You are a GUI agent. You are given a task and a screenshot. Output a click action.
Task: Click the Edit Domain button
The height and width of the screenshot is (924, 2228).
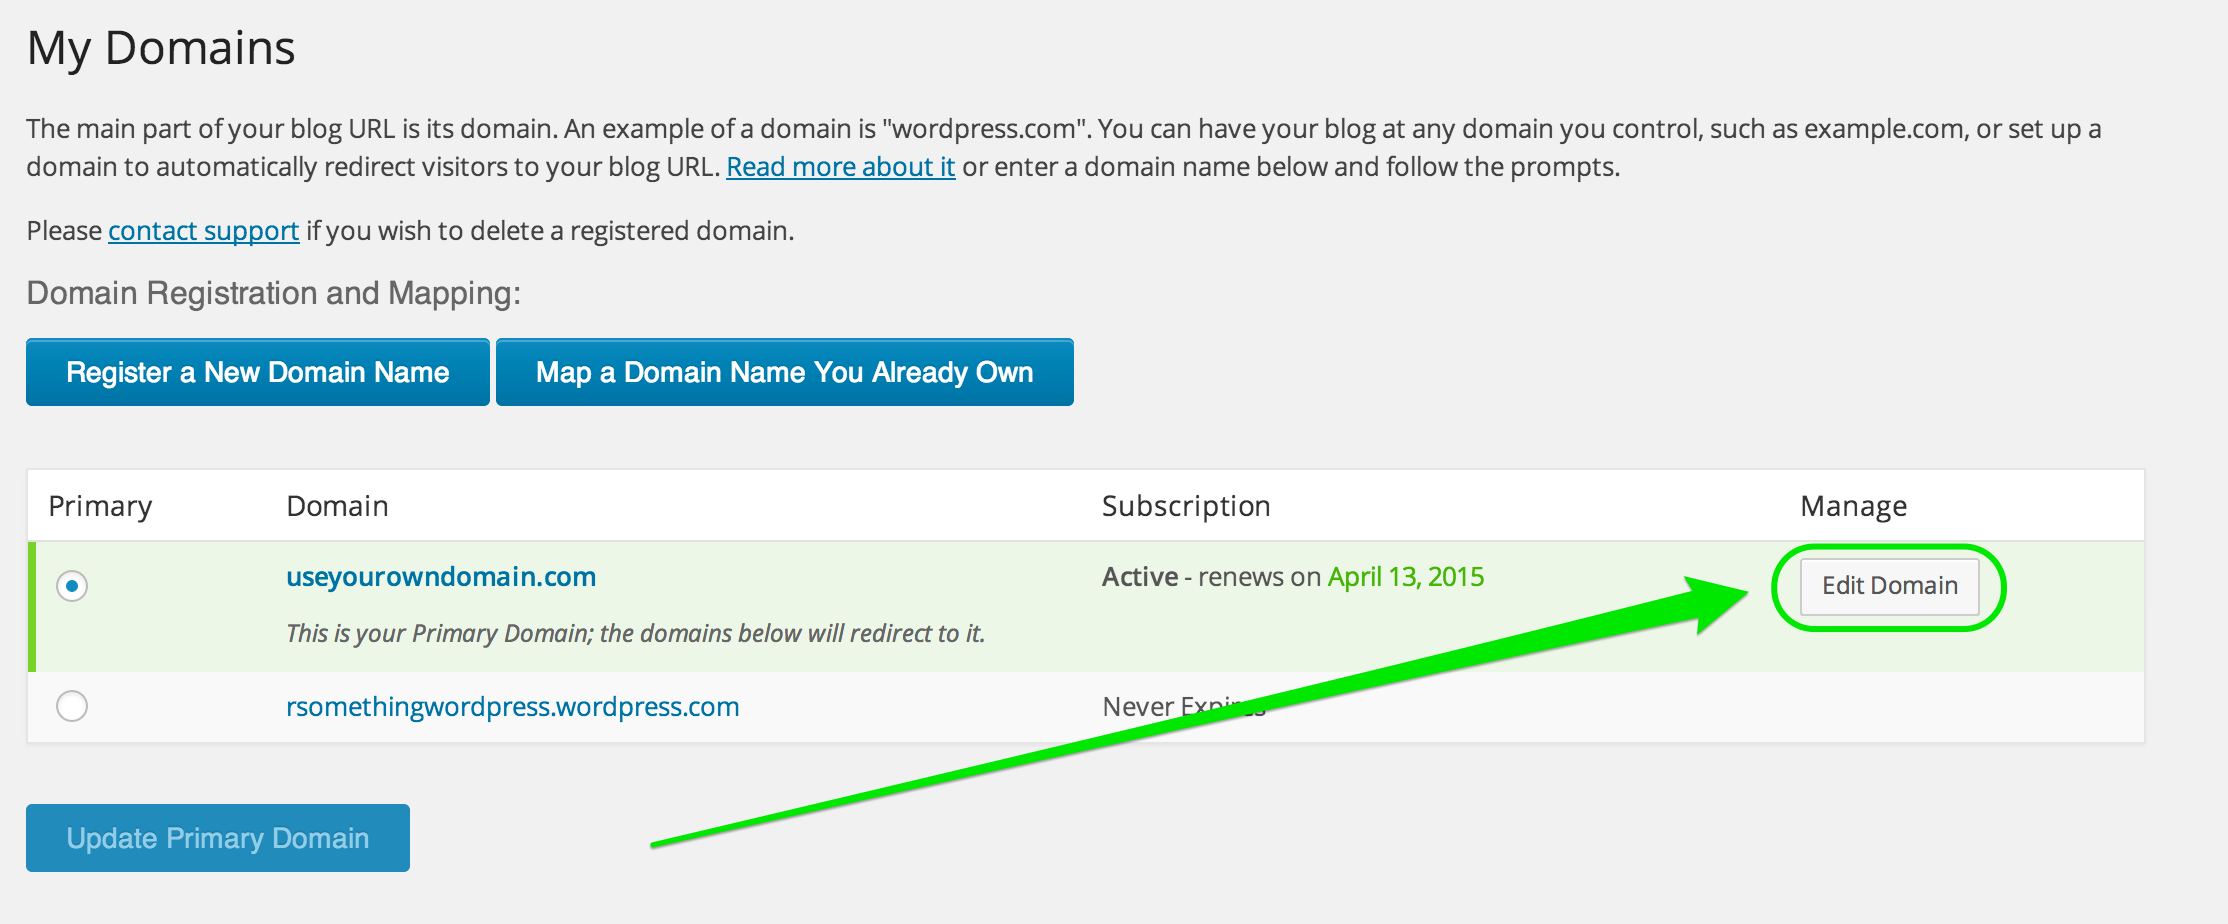(1888, 587)
